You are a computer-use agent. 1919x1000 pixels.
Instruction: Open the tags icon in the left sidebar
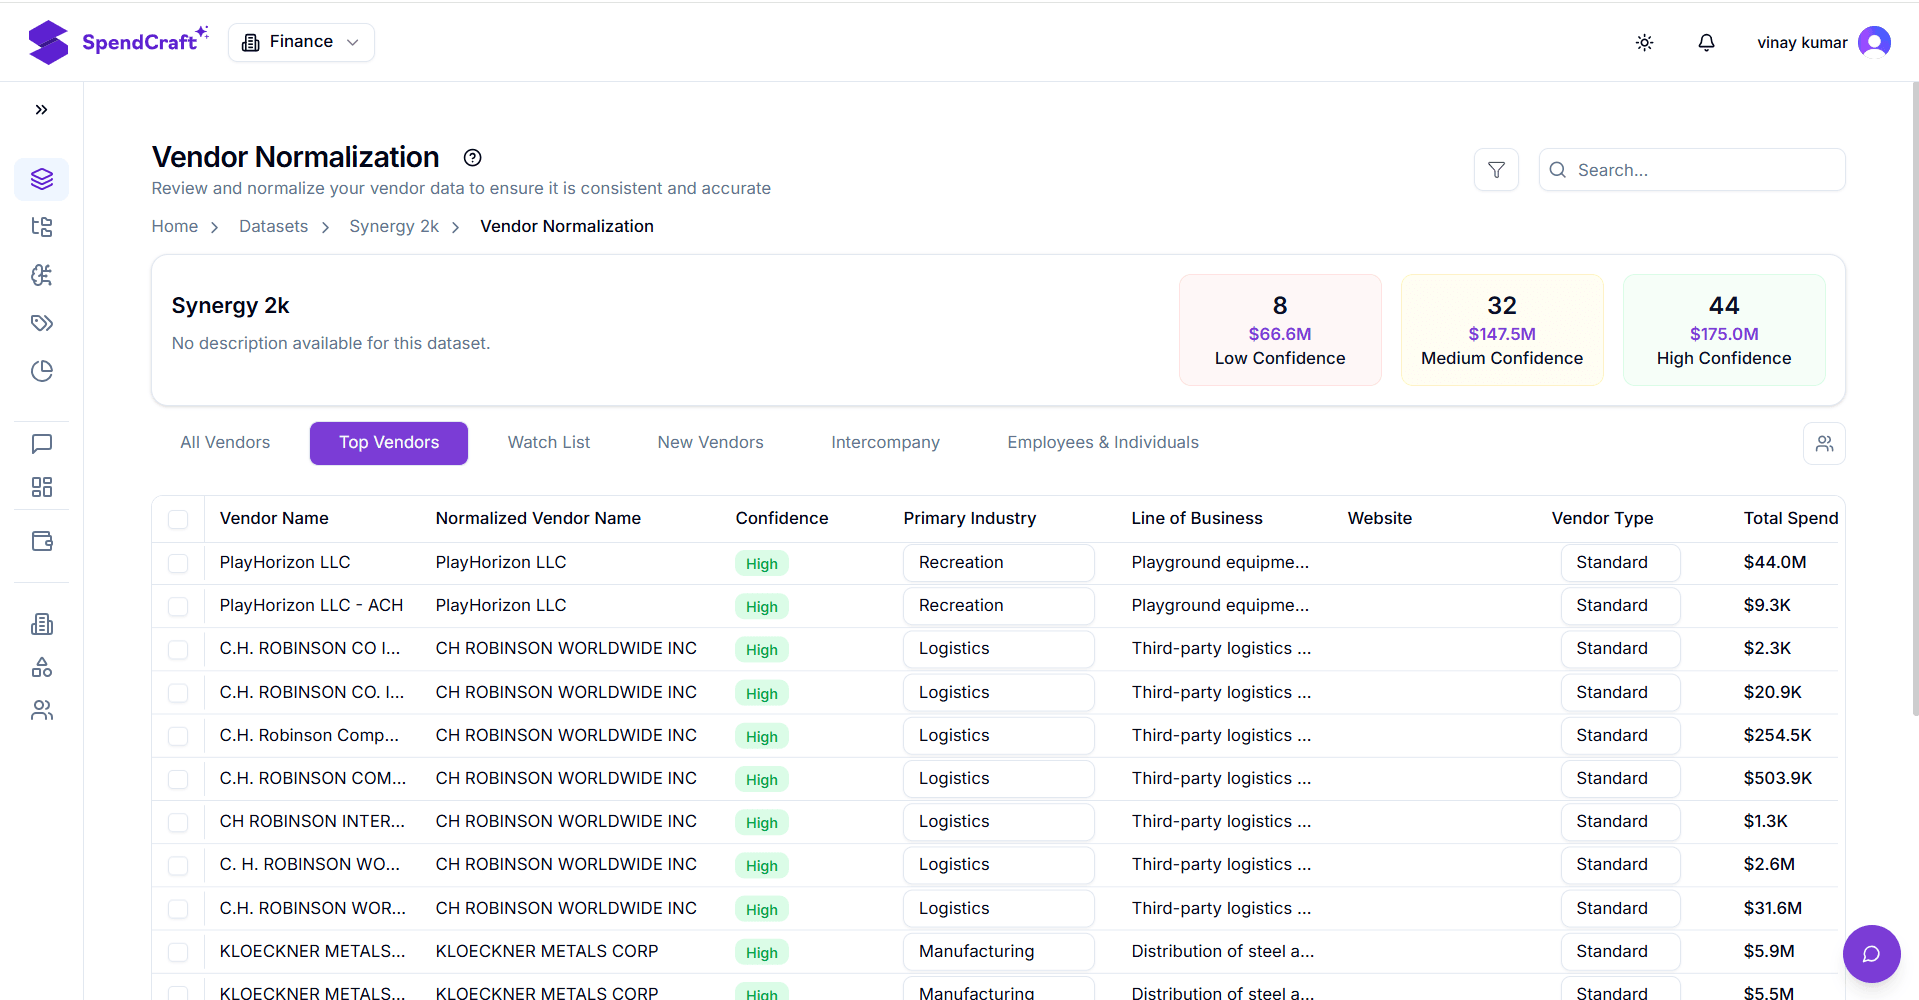coord(41,323)
